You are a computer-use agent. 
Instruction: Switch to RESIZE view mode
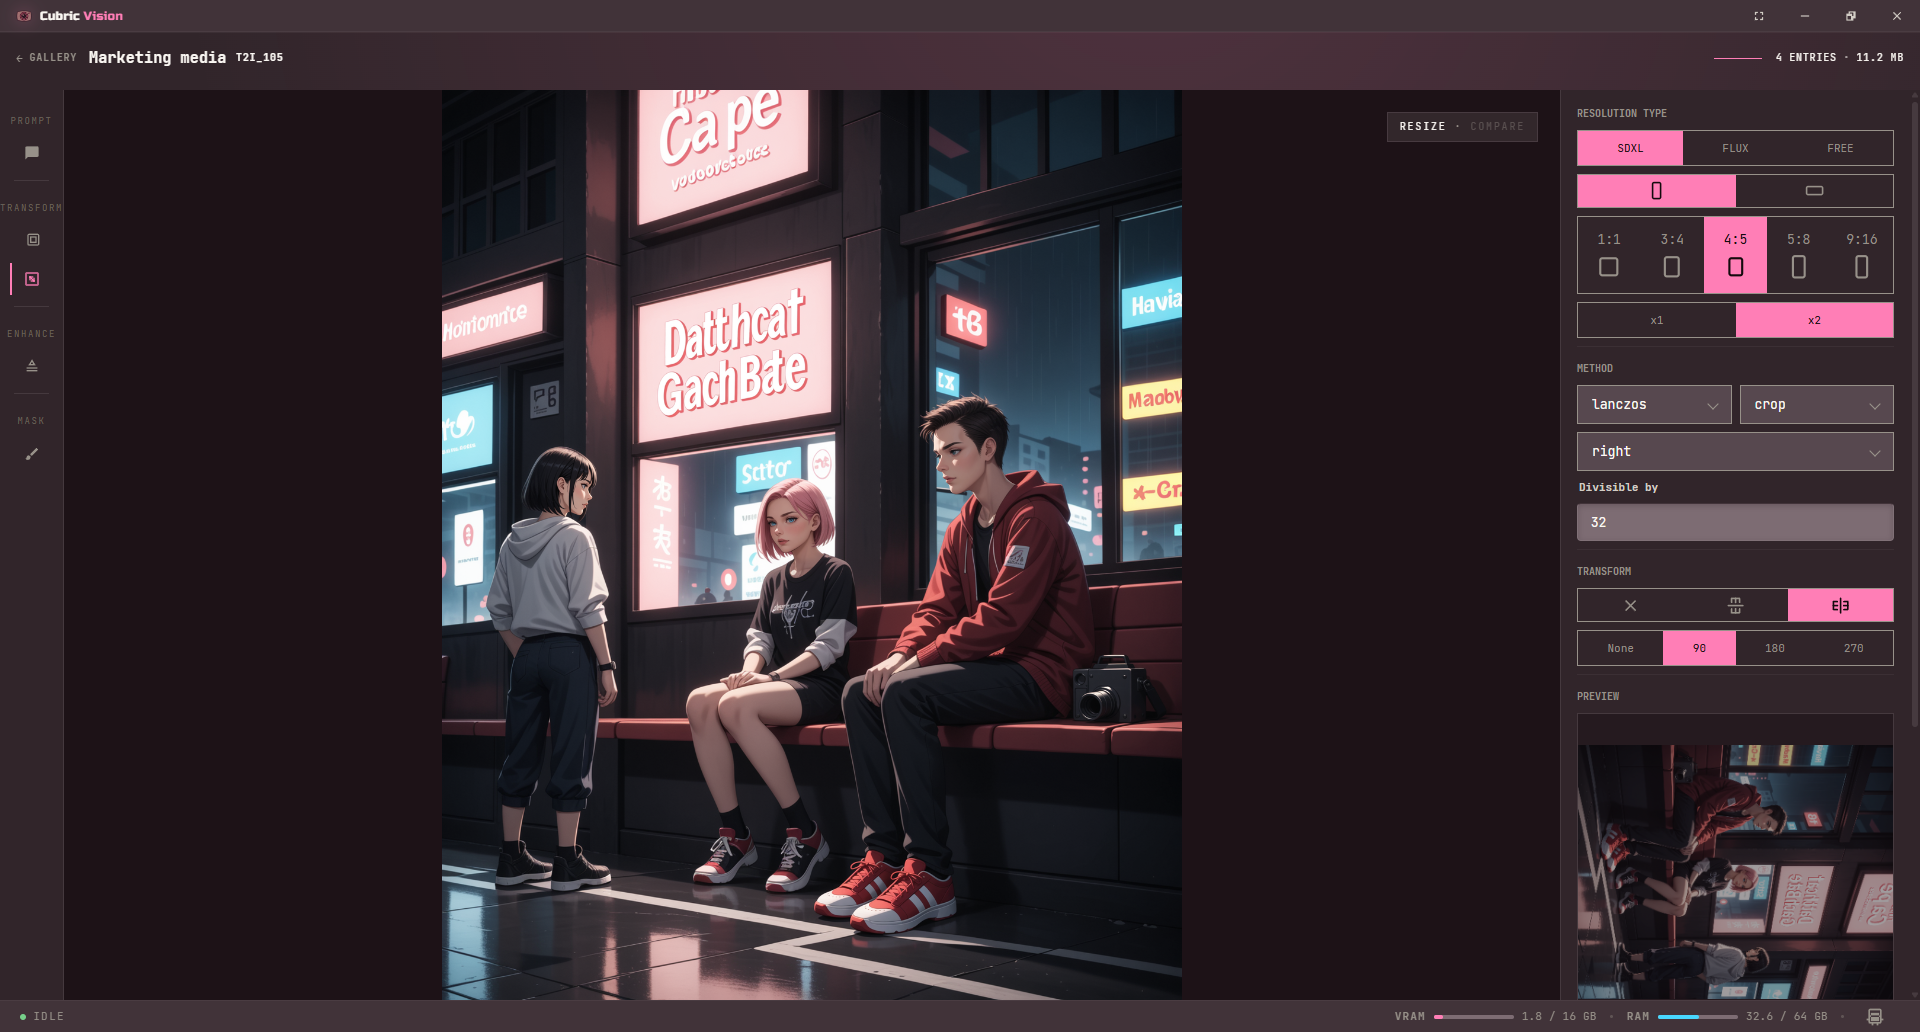tap(1422, 127)
